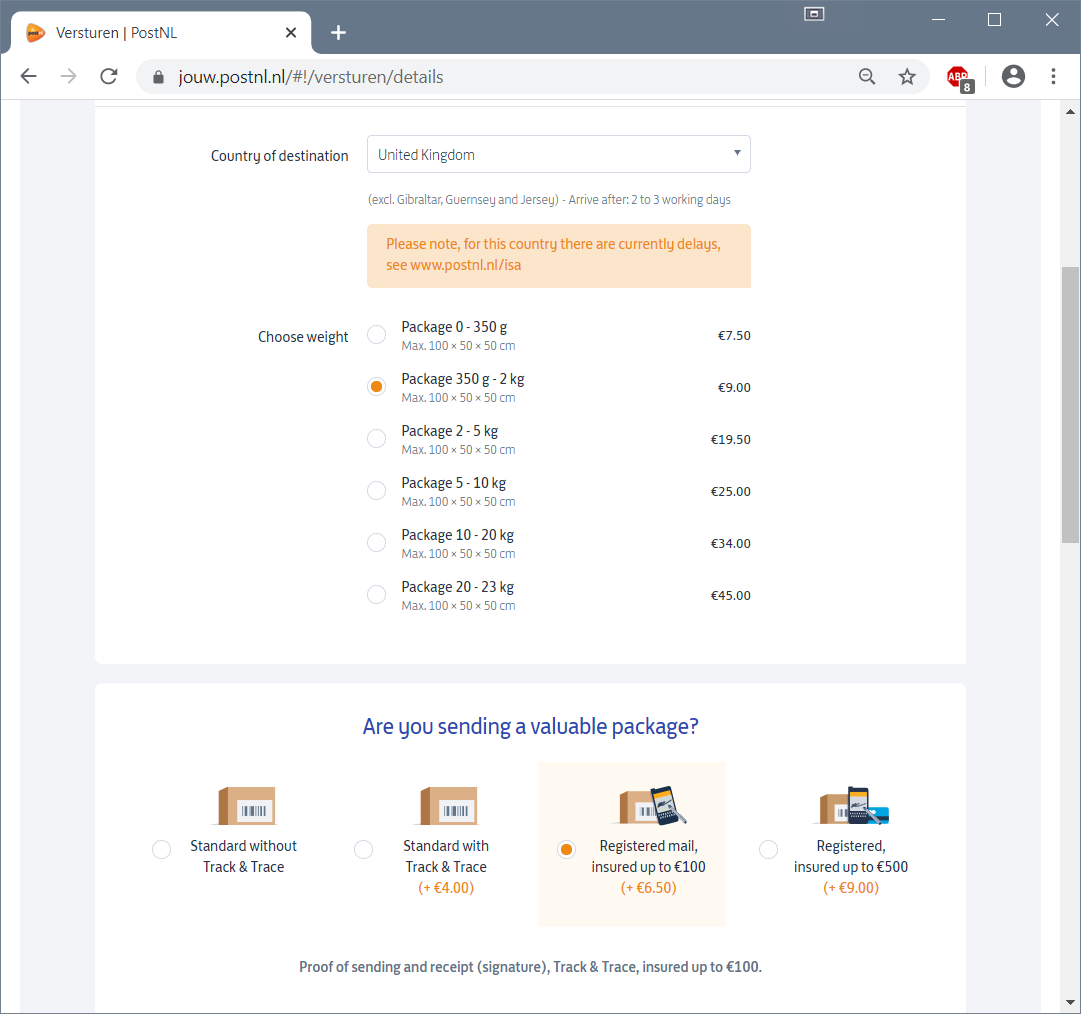Open the Chrome three-dot menu
This screenshot has height=1014, width=1081.
1053,77
